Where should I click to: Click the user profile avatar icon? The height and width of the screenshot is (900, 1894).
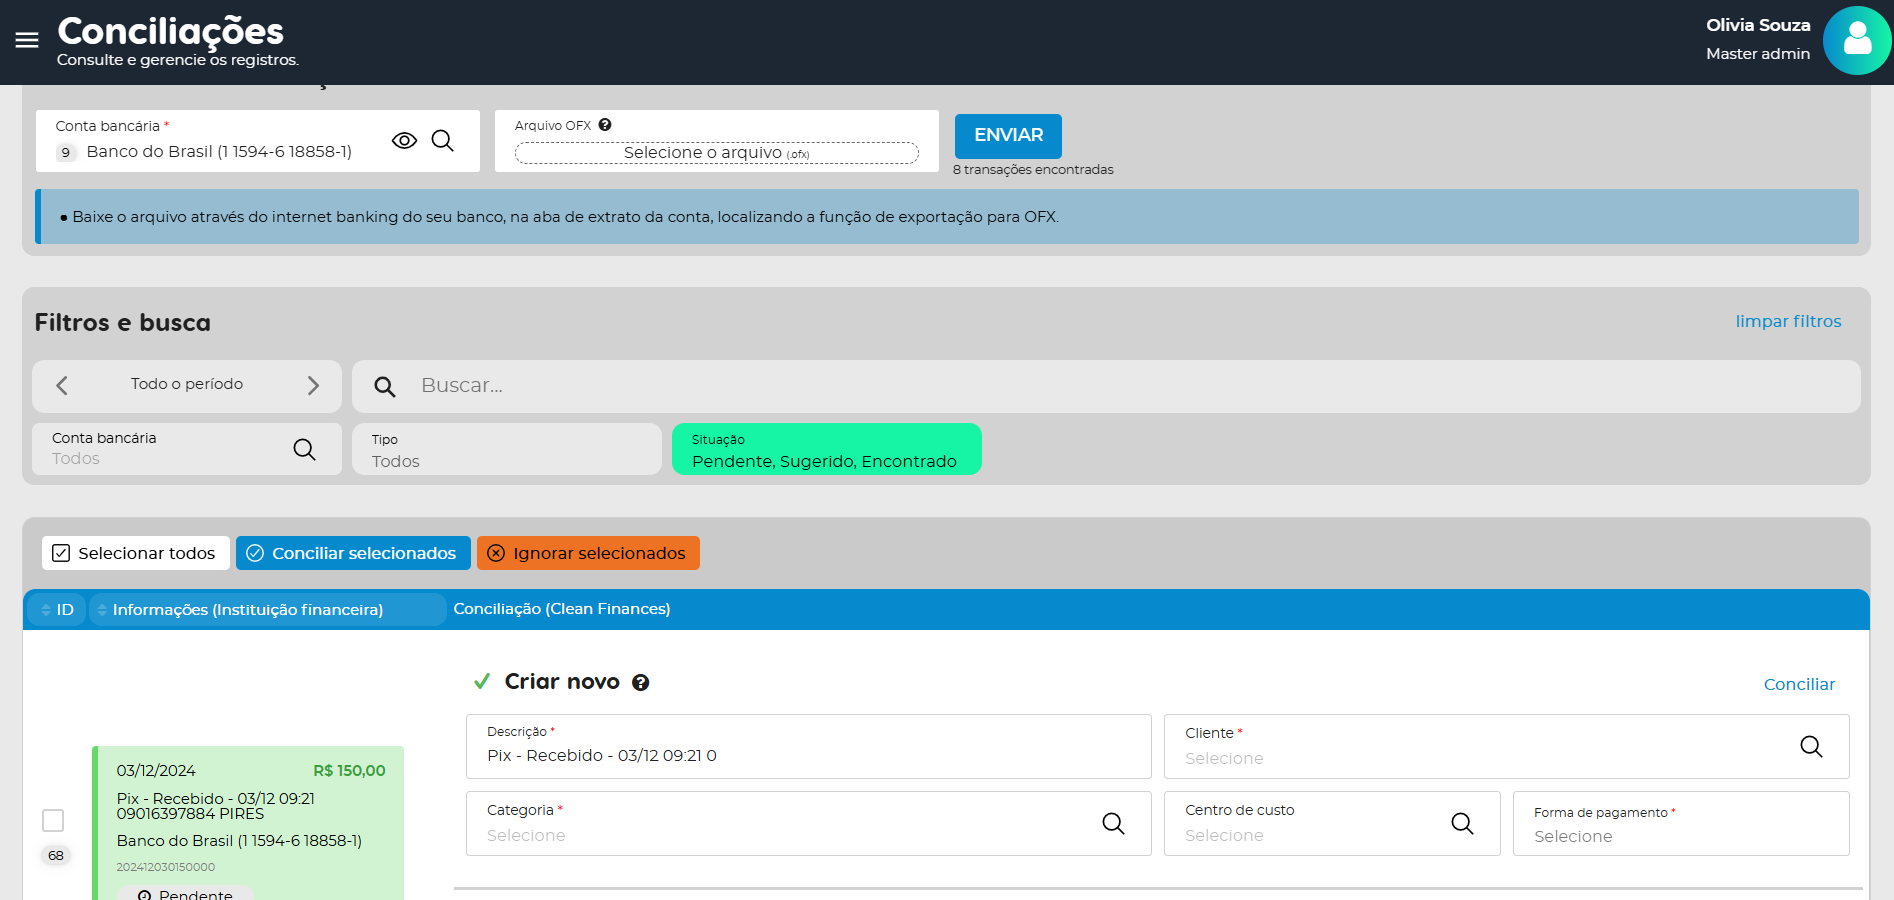(x=1856, y=41)
